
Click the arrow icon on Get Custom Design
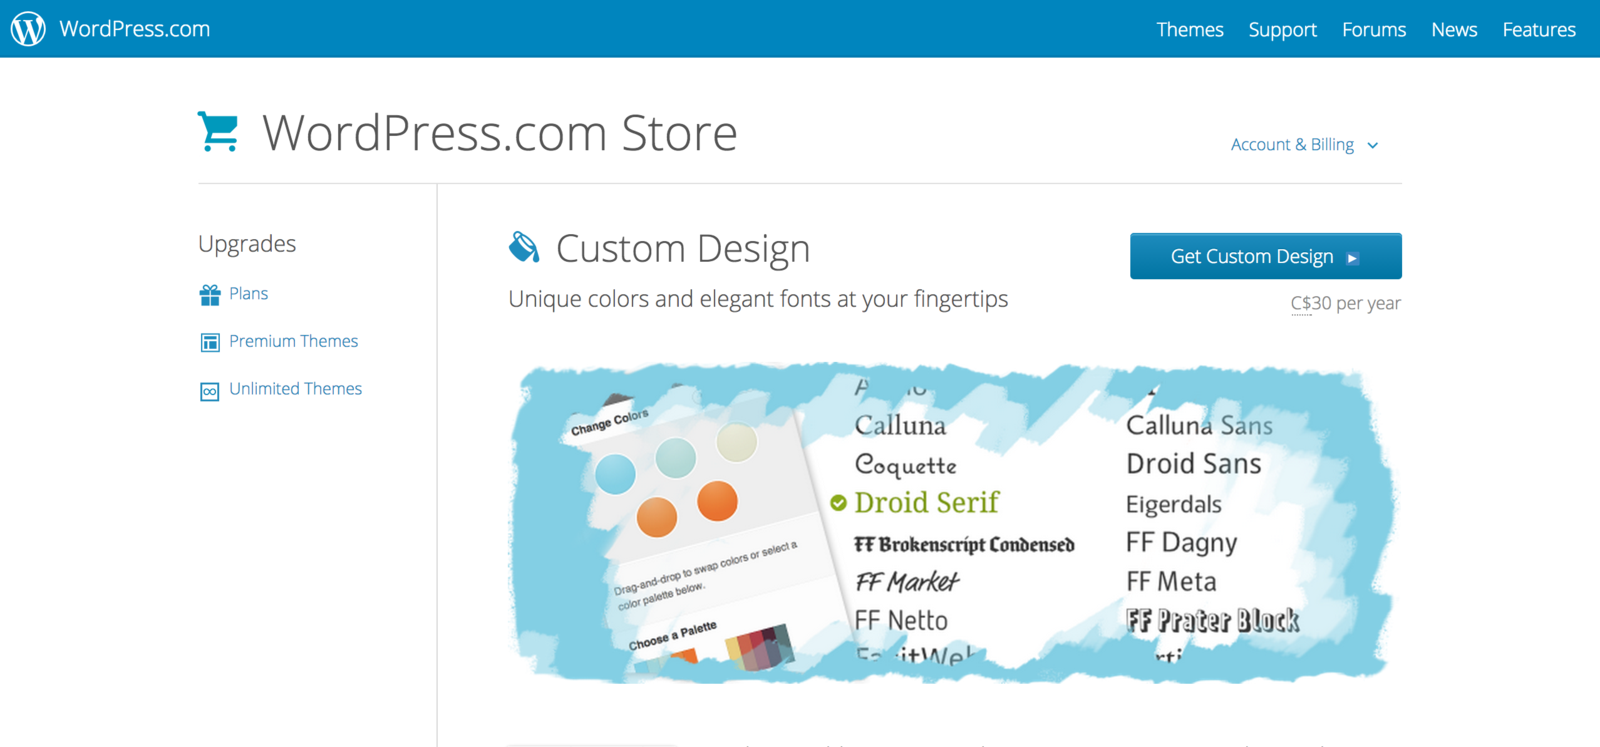[1352, 258]
